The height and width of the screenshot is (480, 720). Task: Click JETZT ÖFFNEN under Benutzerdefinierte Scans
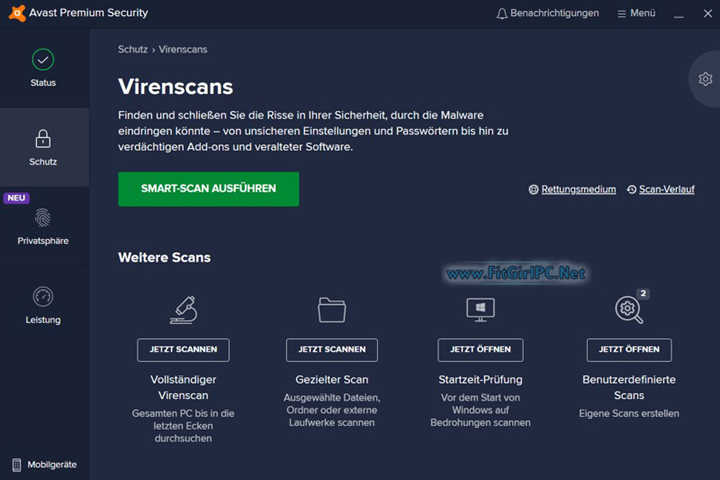[x=629, y=350]
